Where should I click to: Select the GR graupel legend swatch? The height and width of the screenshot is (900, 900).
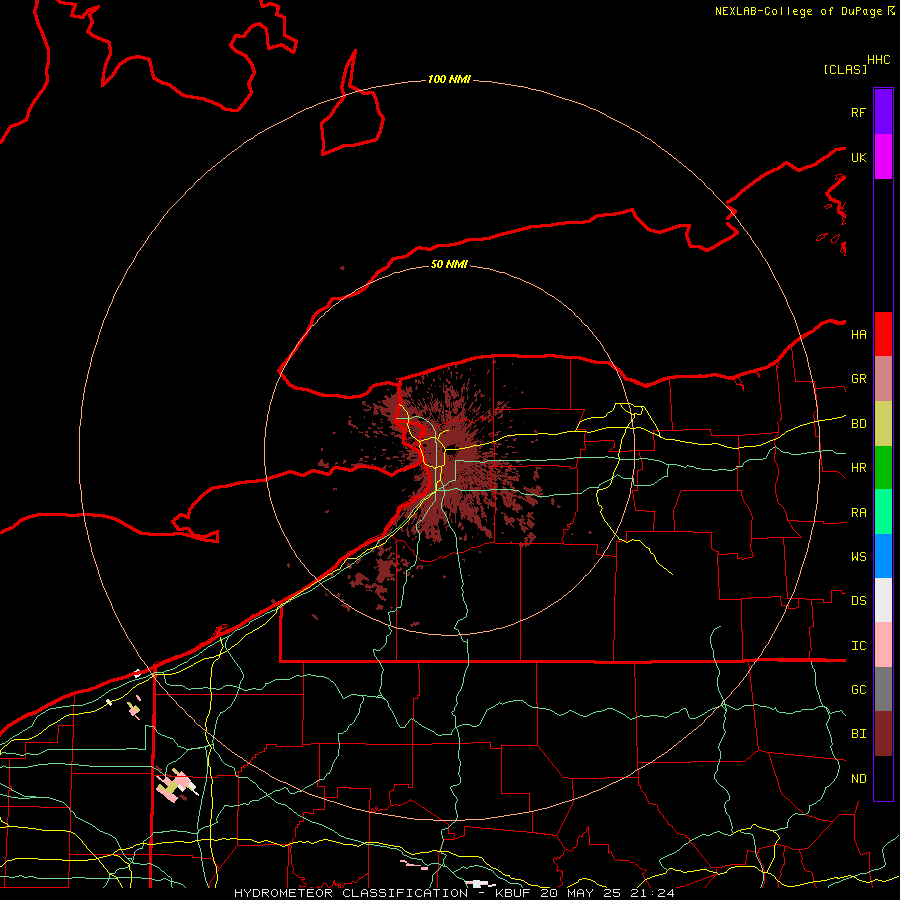[883, 379]
